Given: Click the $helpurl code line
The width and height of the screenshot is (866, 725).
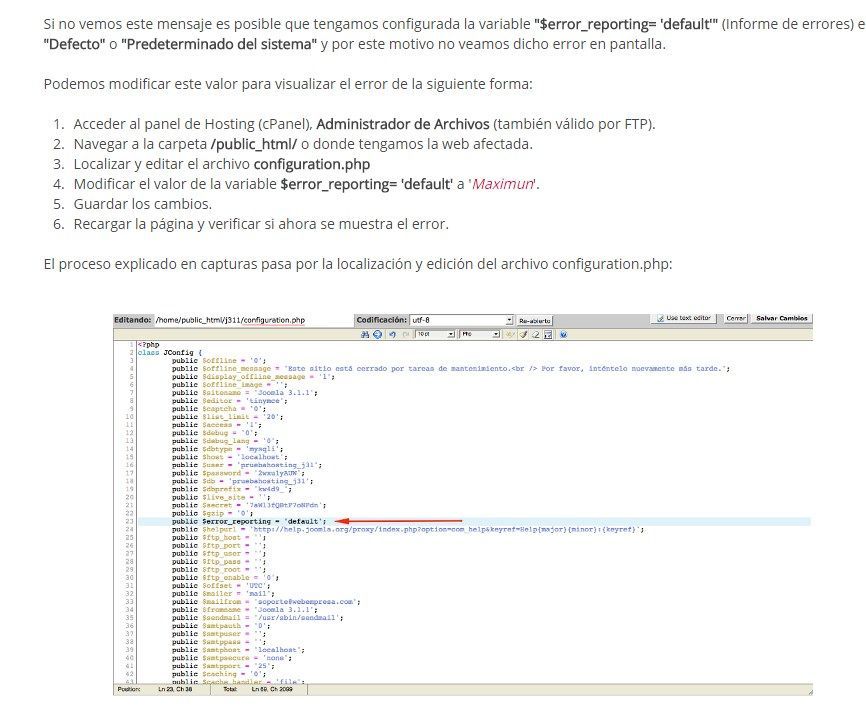Looking at the screenshot, I should click(x=408, y=529).
